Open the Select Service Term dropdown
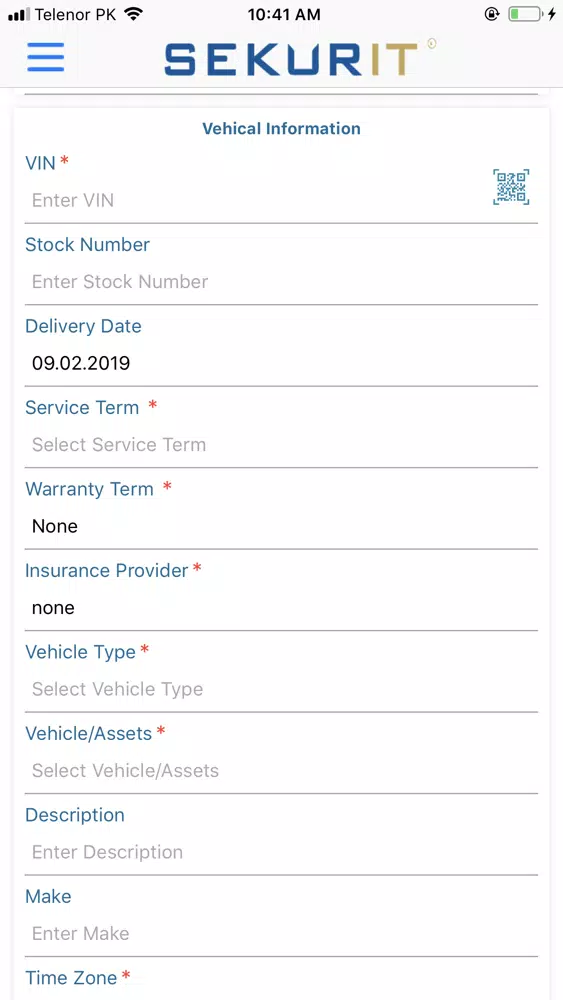This screenshot has height=1000, width=563. tap(281, 445)
